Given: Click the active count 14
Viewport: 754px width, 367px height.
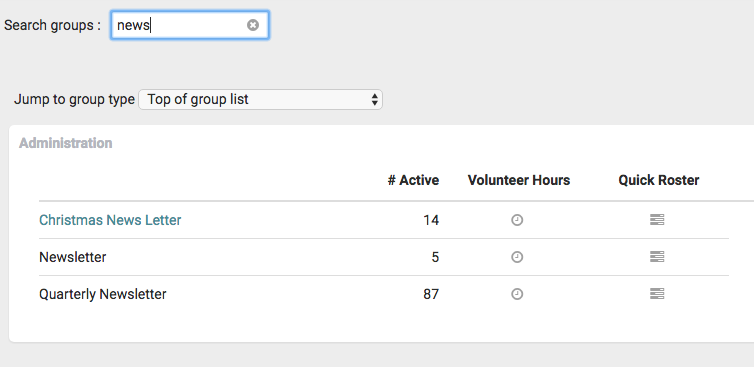Looking at the screenshot, I should click(431, 220).
